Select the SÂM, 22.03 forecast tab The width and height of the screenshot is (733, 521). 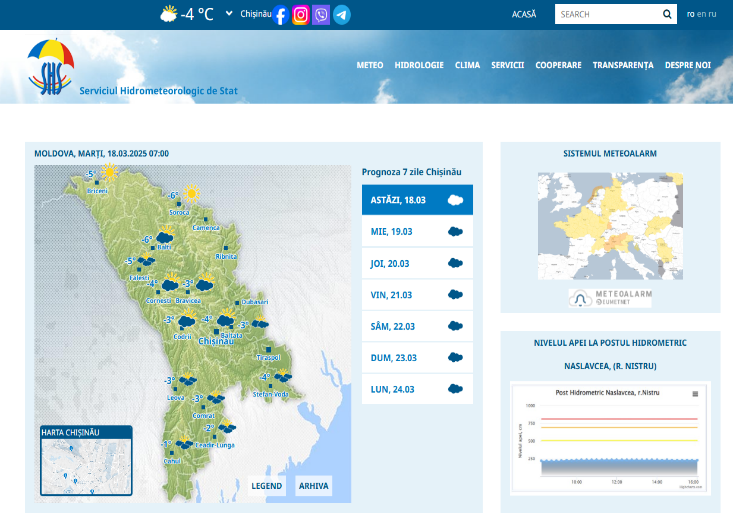coord(417,326)
